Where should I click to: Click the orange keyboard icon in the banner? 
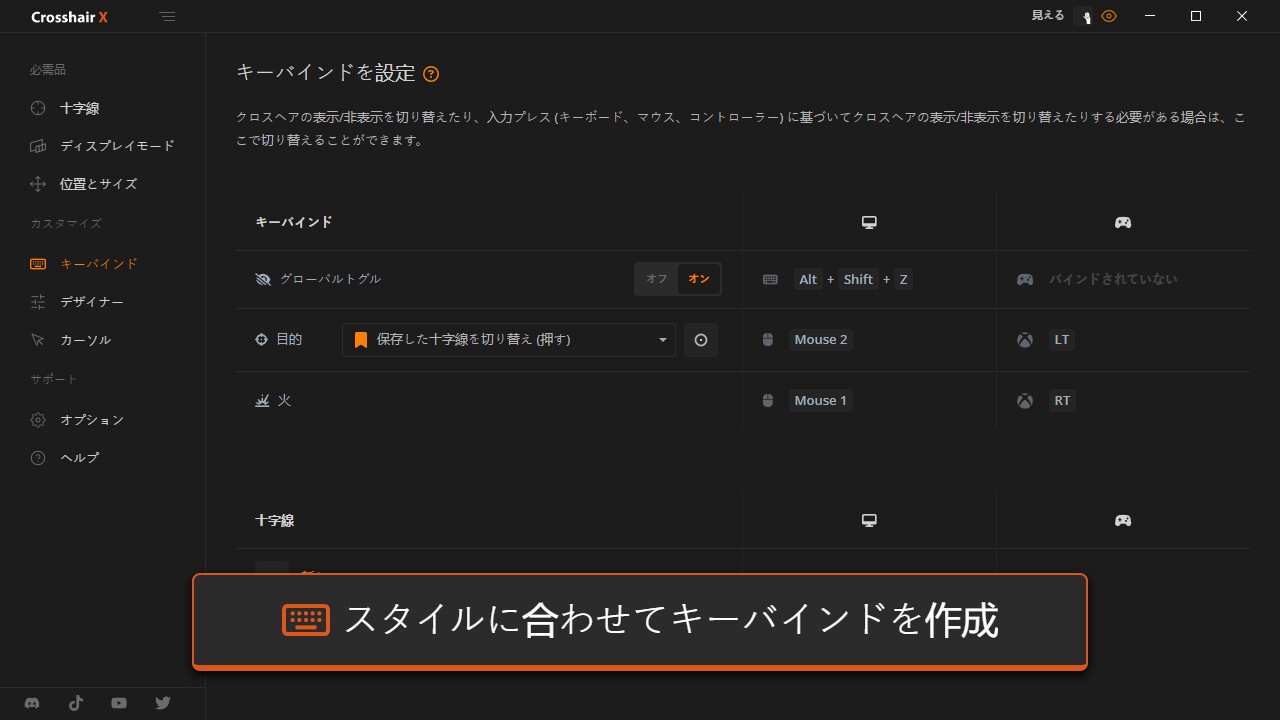305,620
